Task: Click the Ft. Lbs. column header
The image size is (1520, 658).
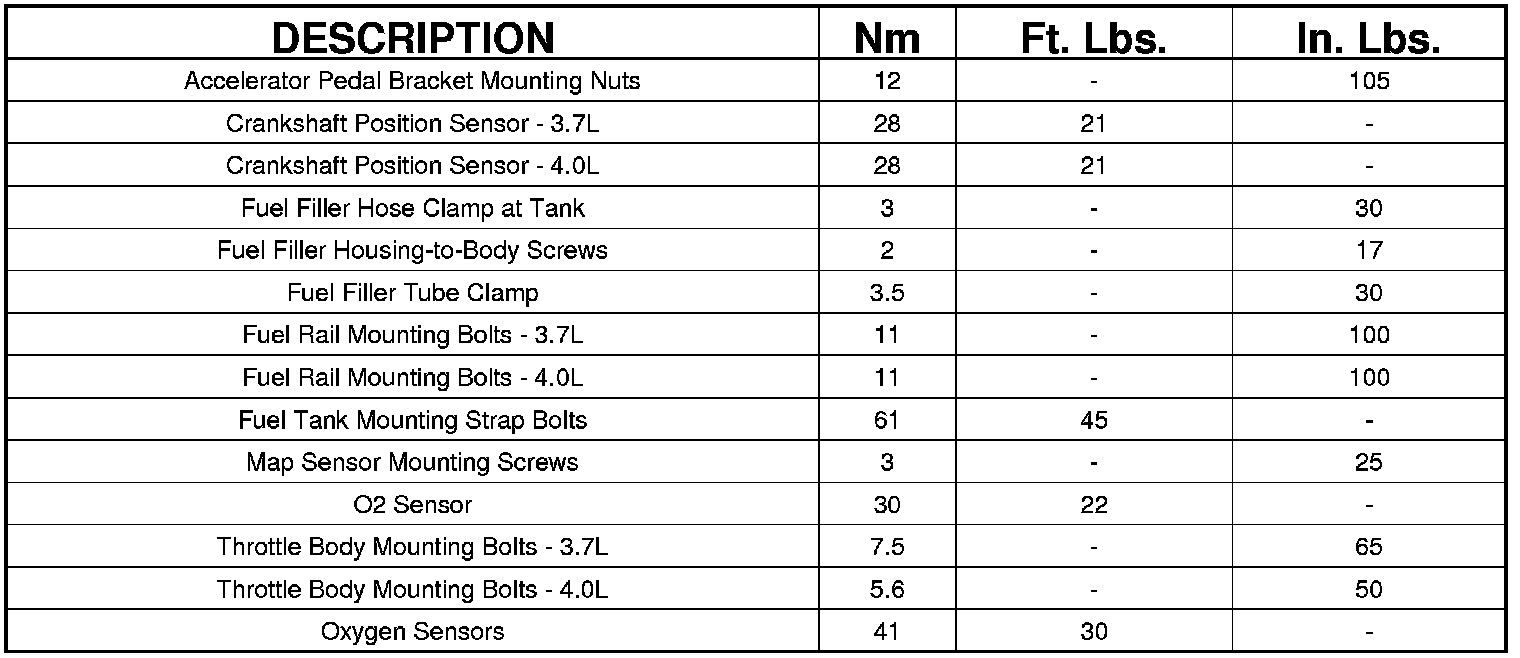Action: click(1093, 38)
